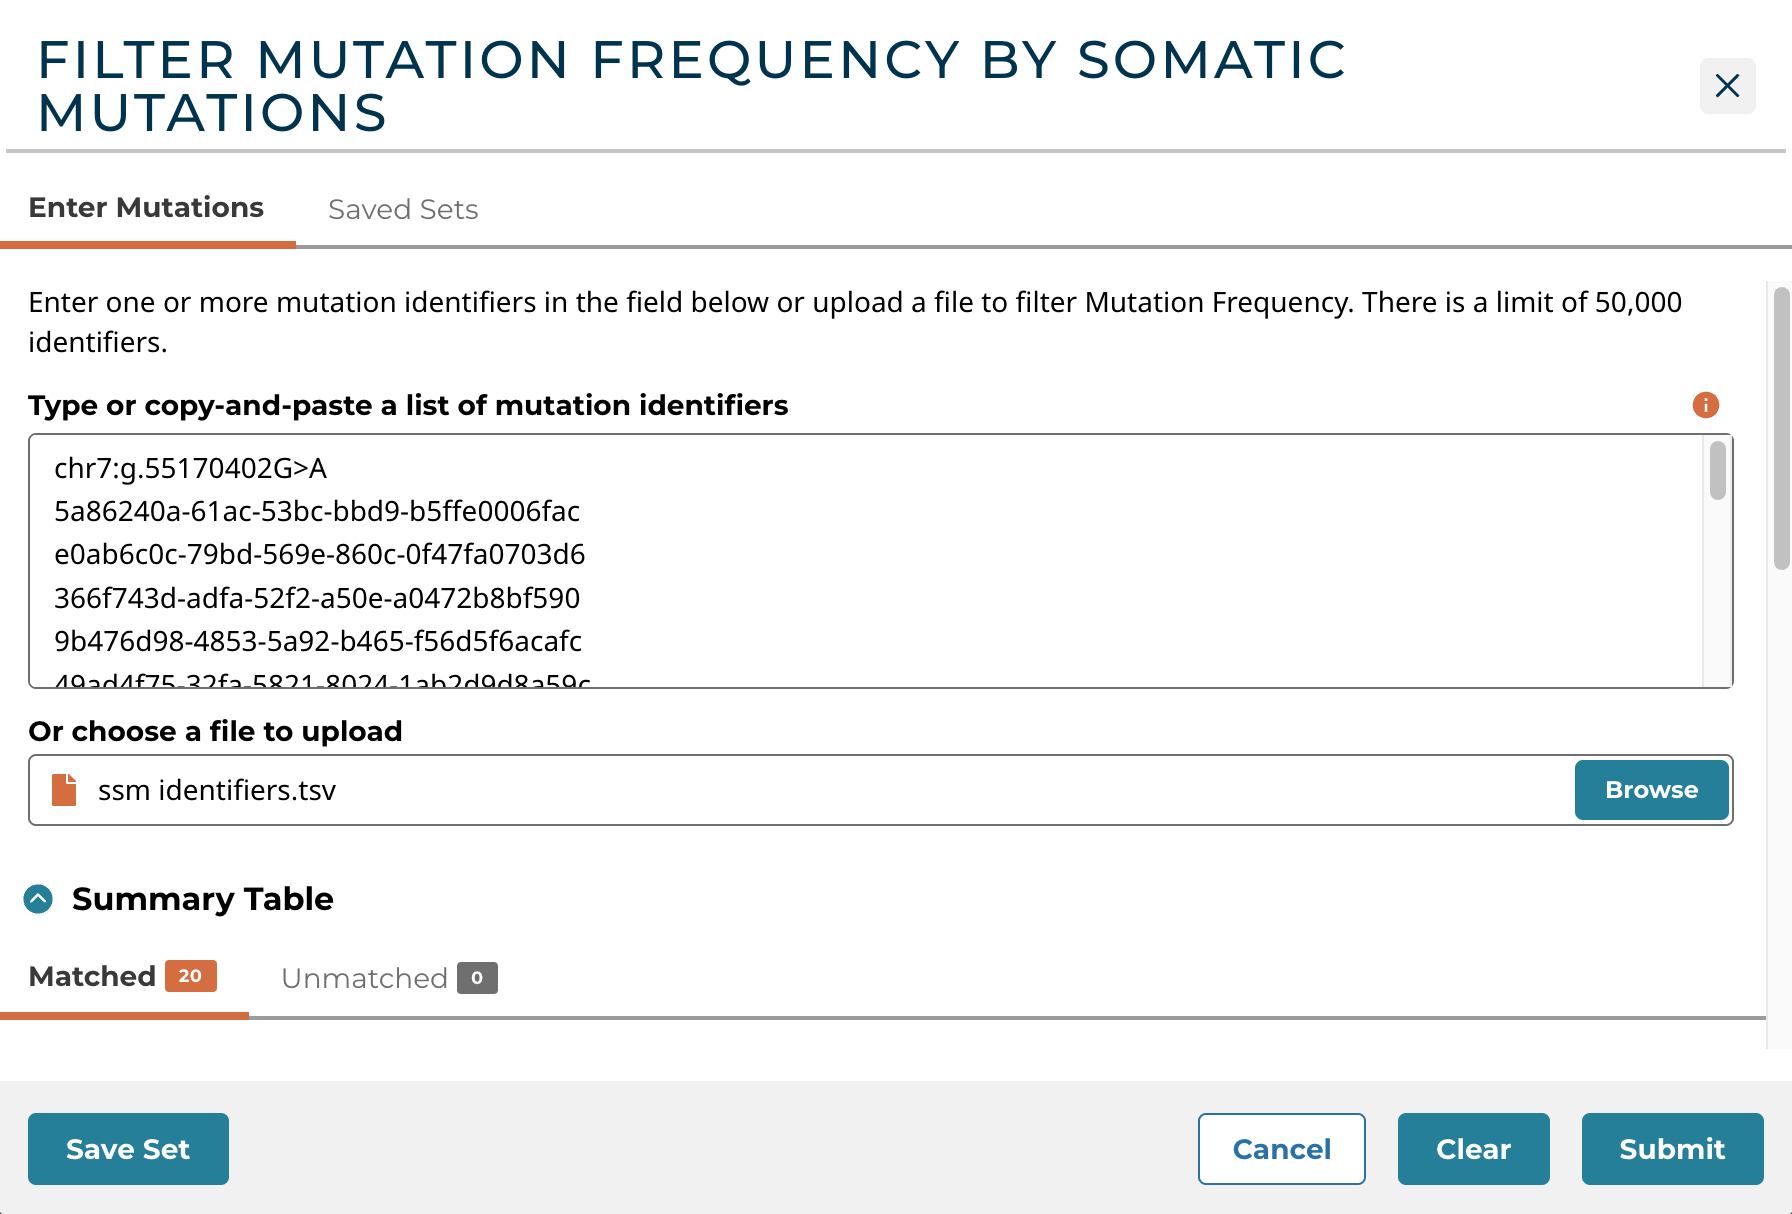
Task: Click the Summary Table heading text
Action: [202, 899]
